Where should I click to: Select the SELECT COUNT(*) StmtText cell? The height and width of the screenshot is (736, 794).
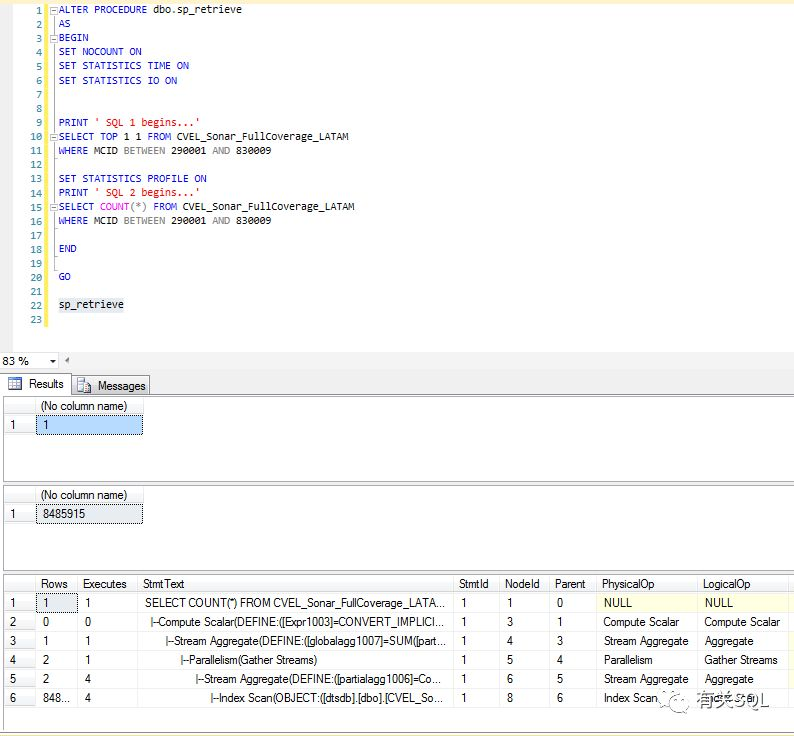point(295,603)
